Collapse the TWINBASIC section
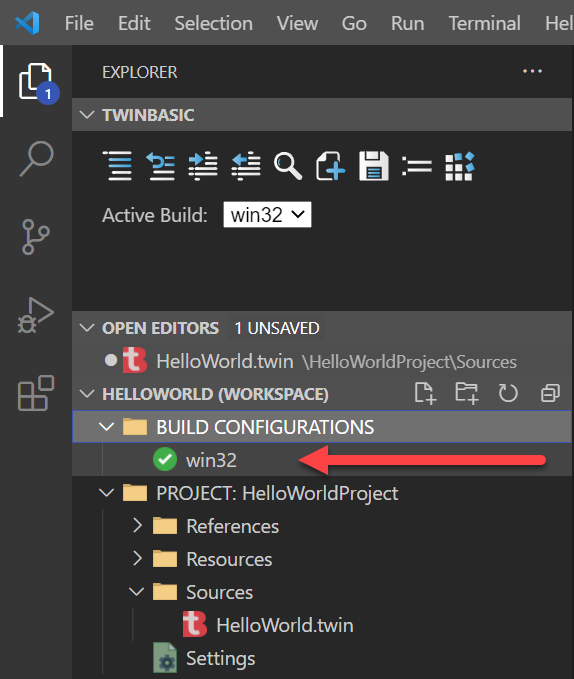The height and width of the screenshot is (679, 574). click(87, 115)
